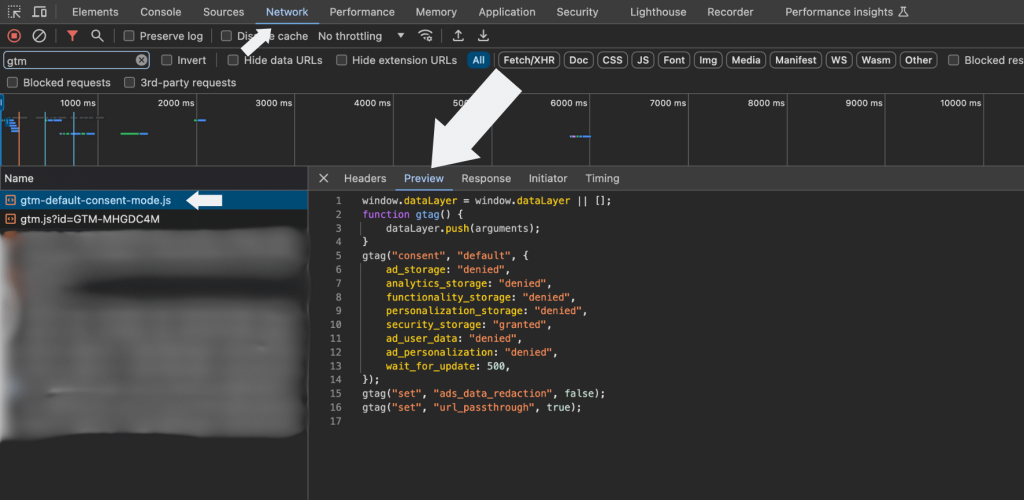The height and width of the screenshot is (500, 1024).
Task: Filter by Media requests
Action: pos(746,60)
